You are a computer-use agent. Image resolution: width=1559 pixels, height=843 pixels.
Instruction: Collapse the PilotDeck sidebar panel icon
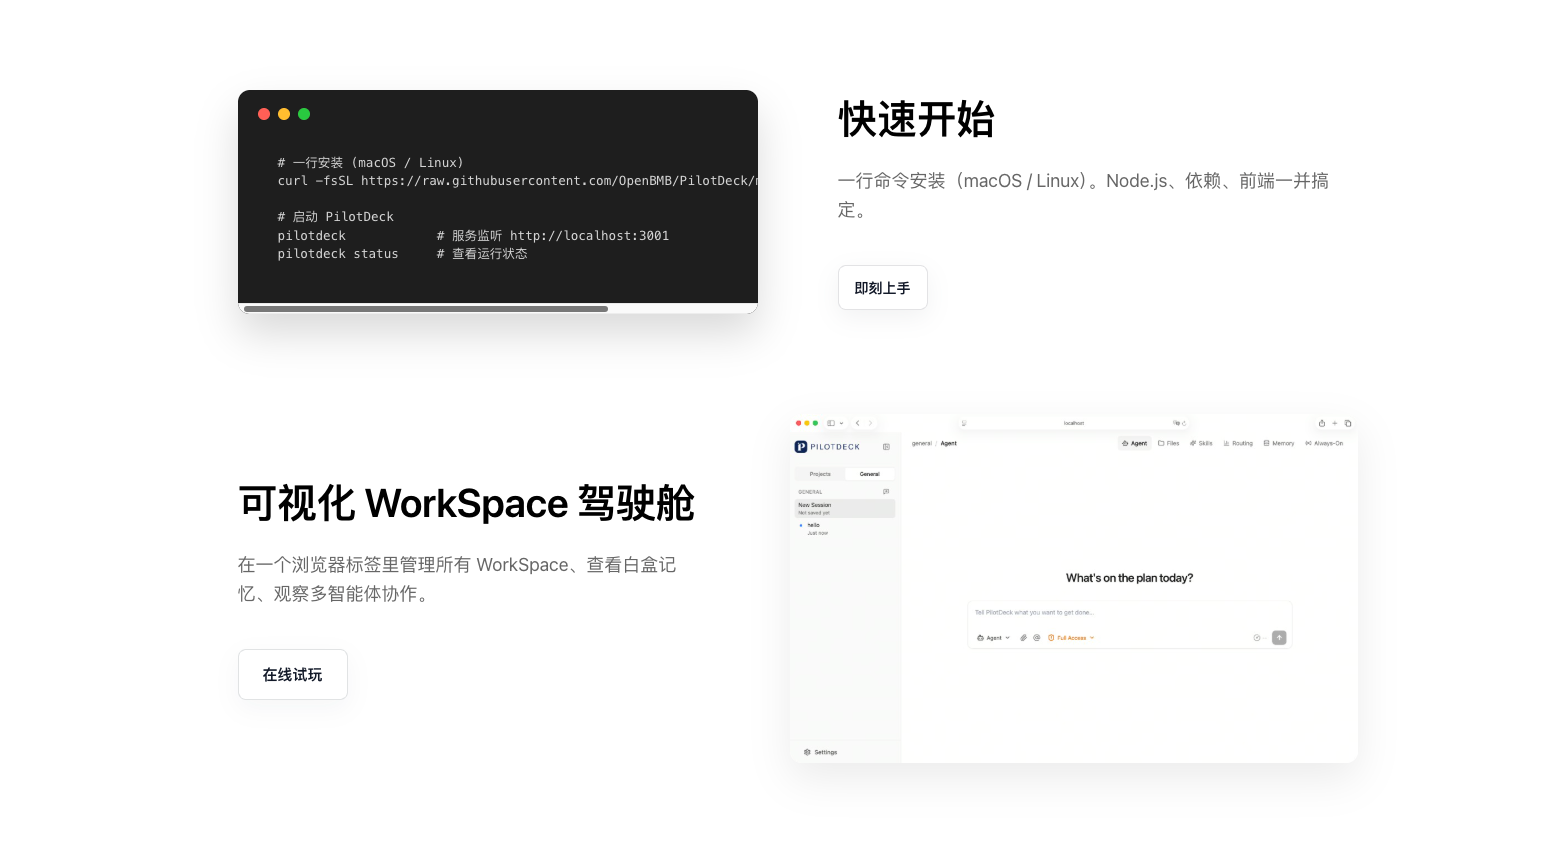pos(886,447)
